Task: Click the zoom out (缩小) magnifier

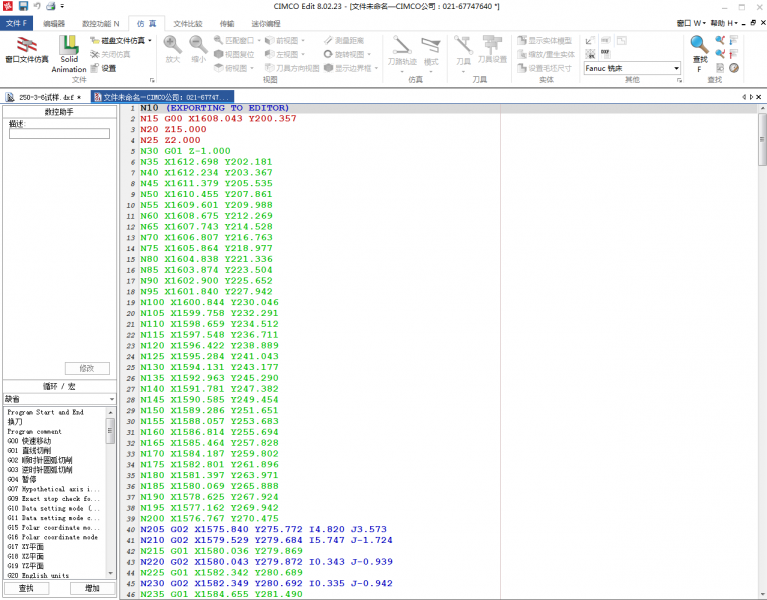Action: (x=198, y=49)
